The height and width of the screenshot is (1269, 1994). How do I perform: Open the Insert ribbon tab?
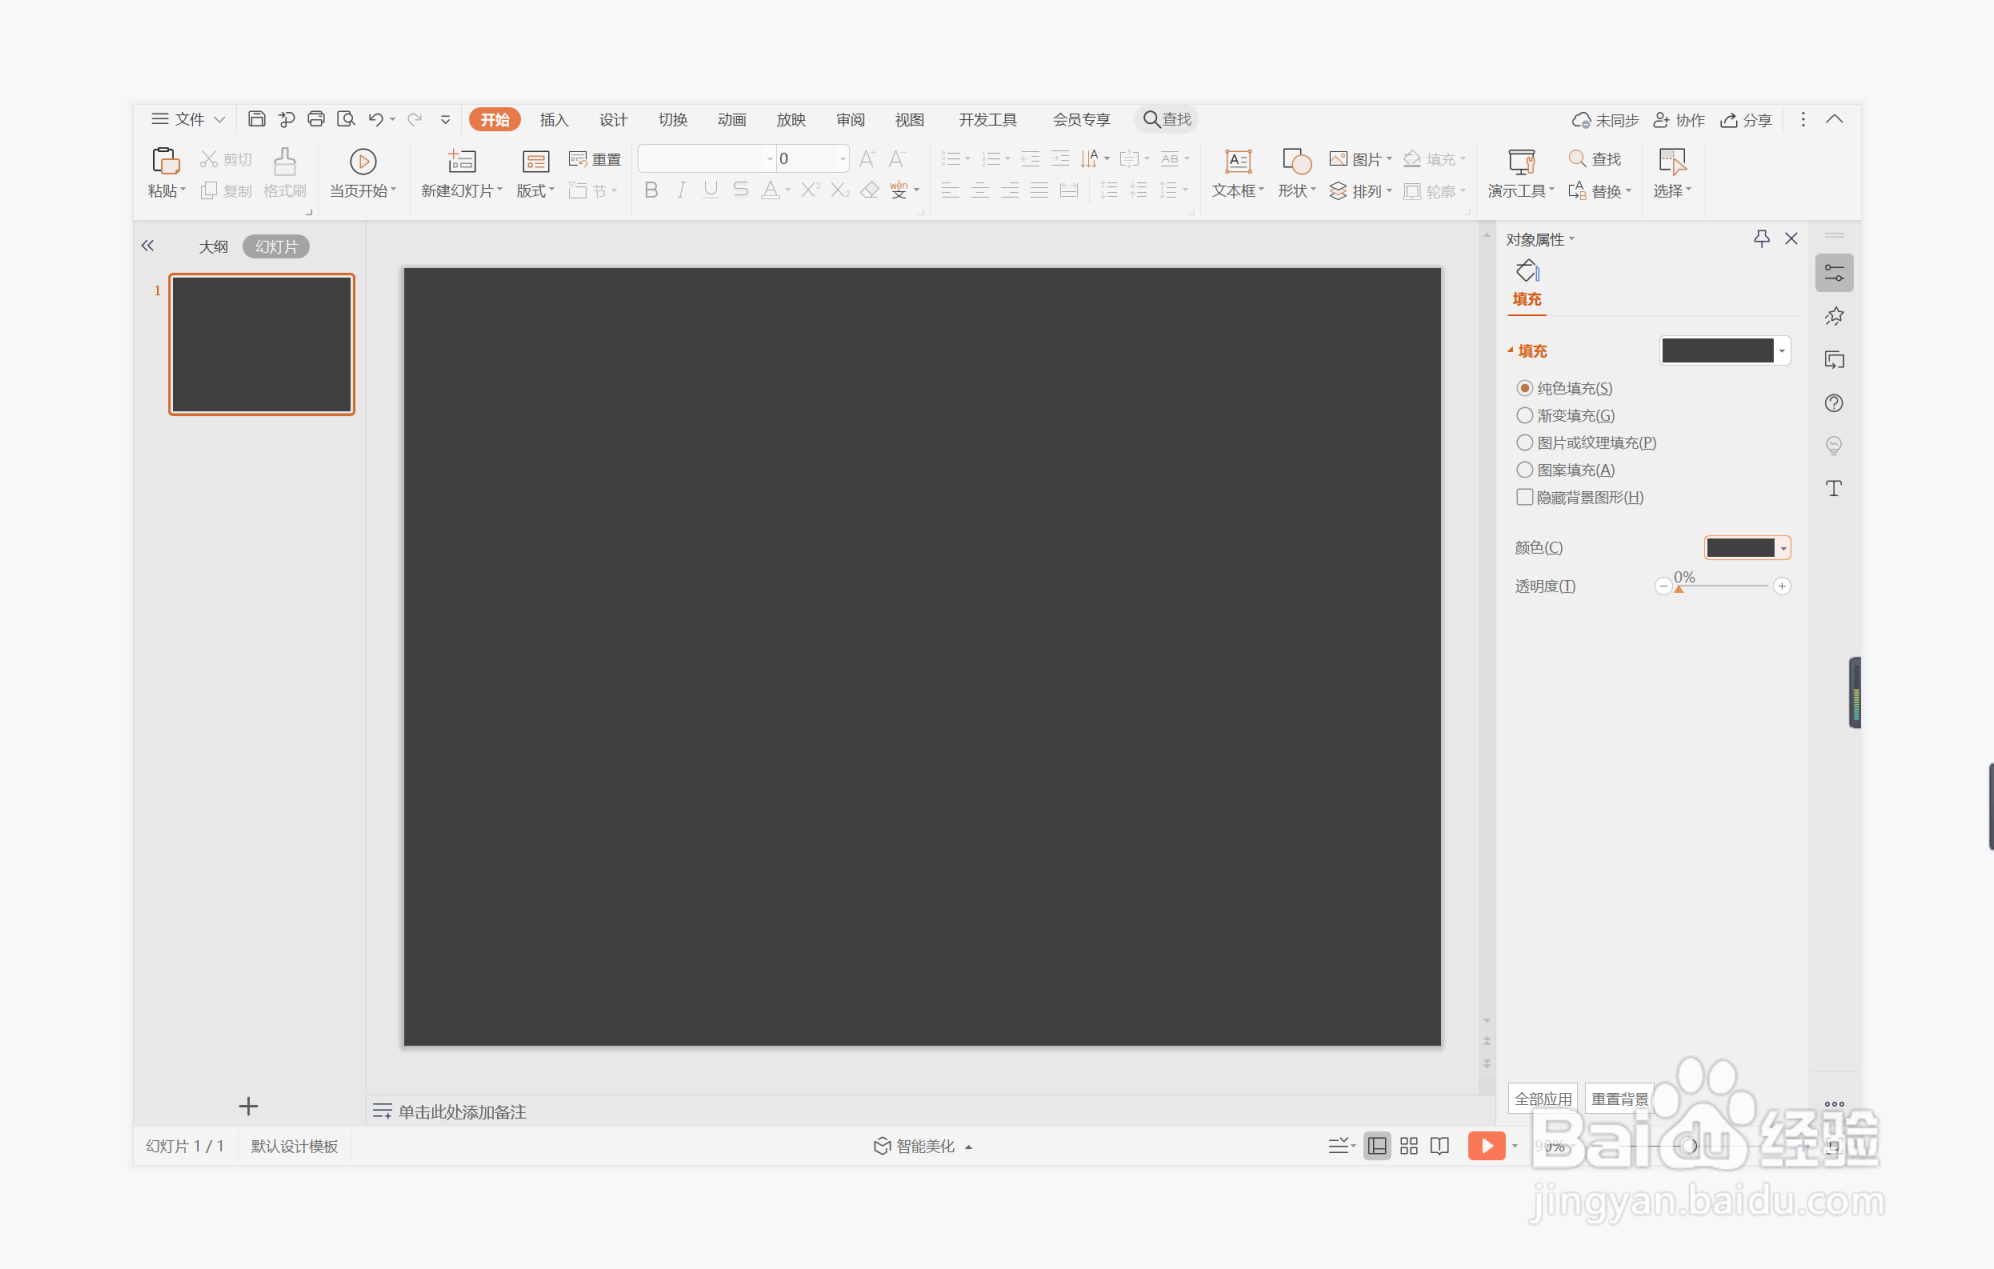point(554,119)
